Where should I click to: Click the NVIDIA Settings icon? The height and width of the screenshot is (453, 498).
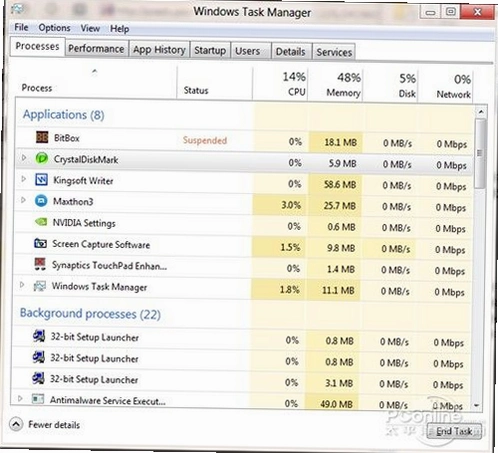click(41, 221)
